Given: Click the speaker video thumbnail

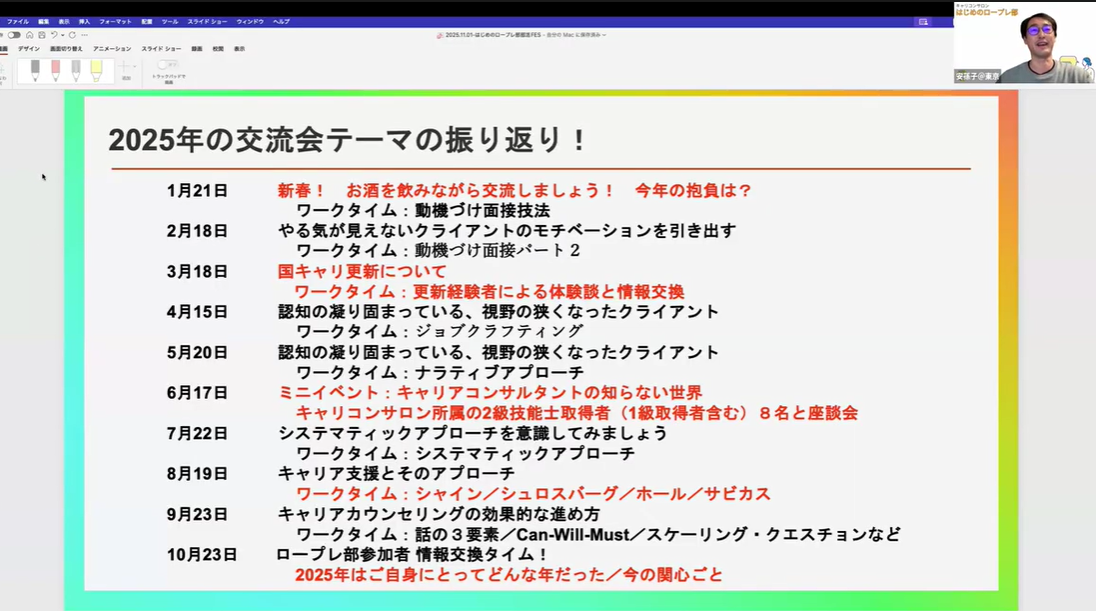Looking at the screenshot, I should 1024,42.
